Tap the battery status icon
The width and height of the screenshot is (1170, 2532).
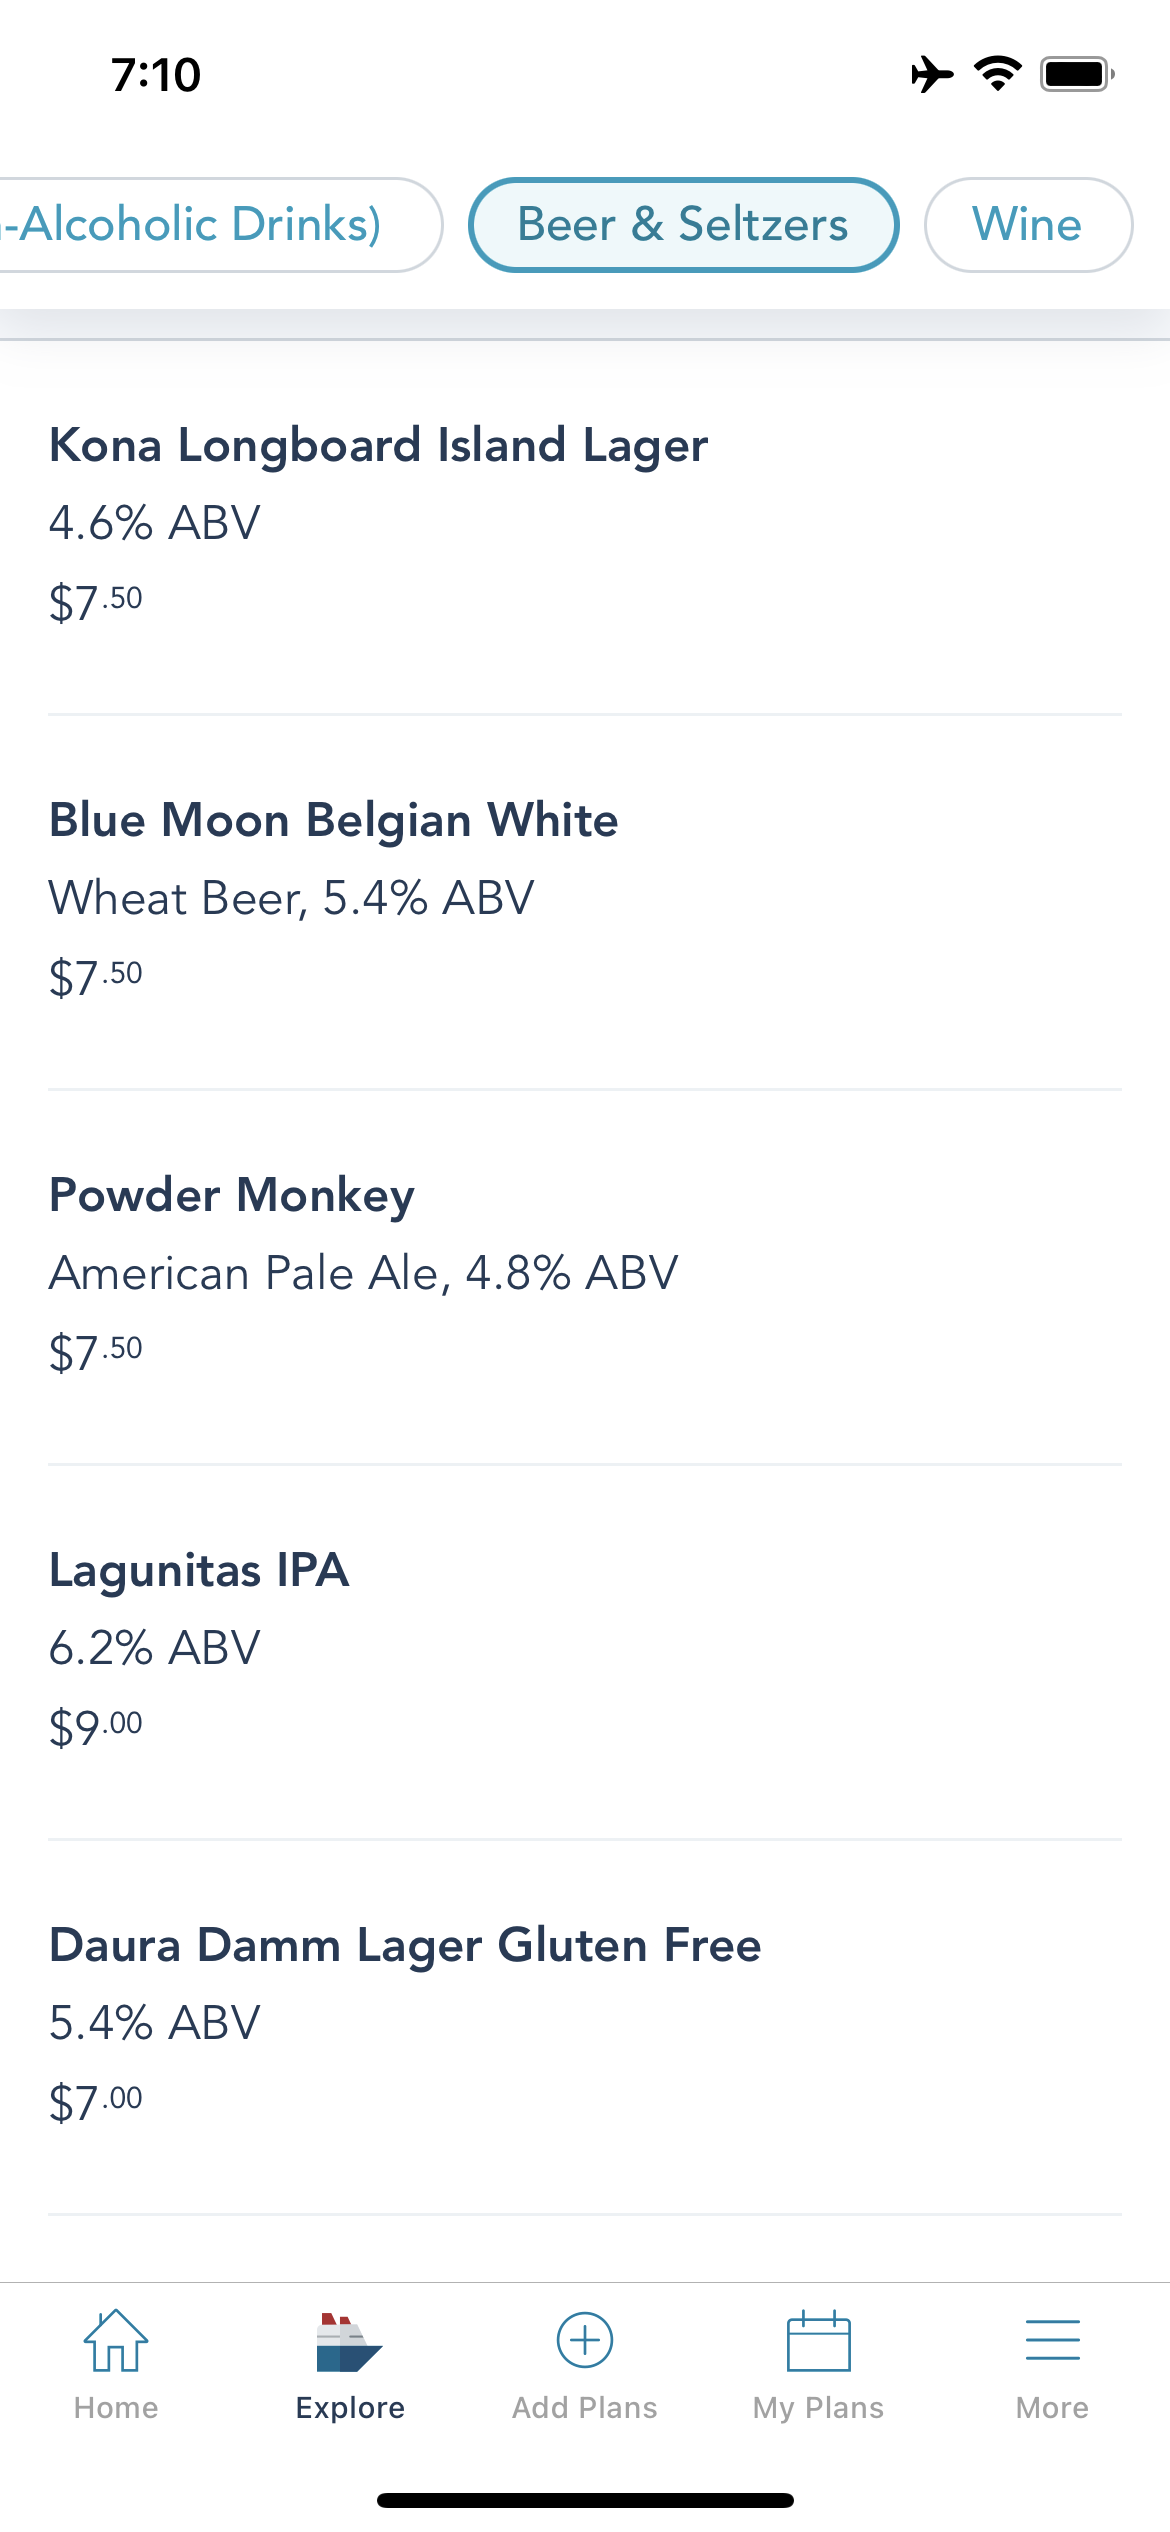pos(1078,74)
